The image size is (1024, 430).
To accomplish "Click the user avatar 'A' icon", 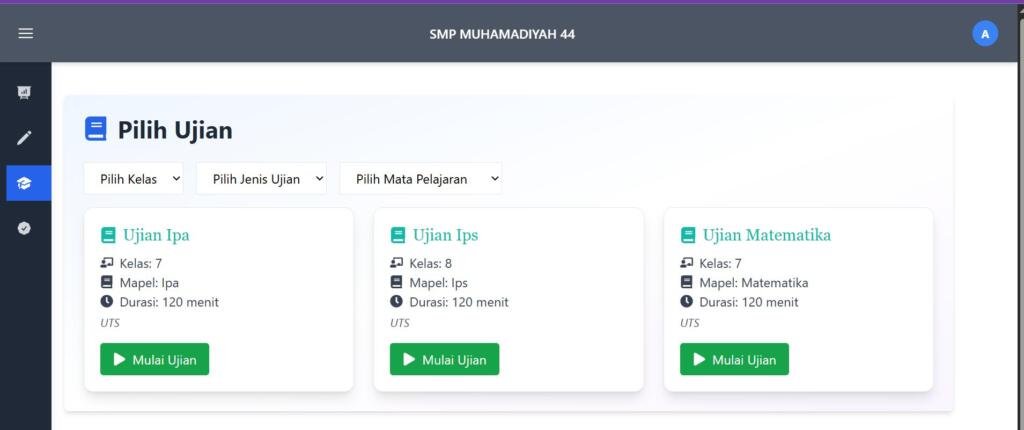I will (x=984, y=34).
